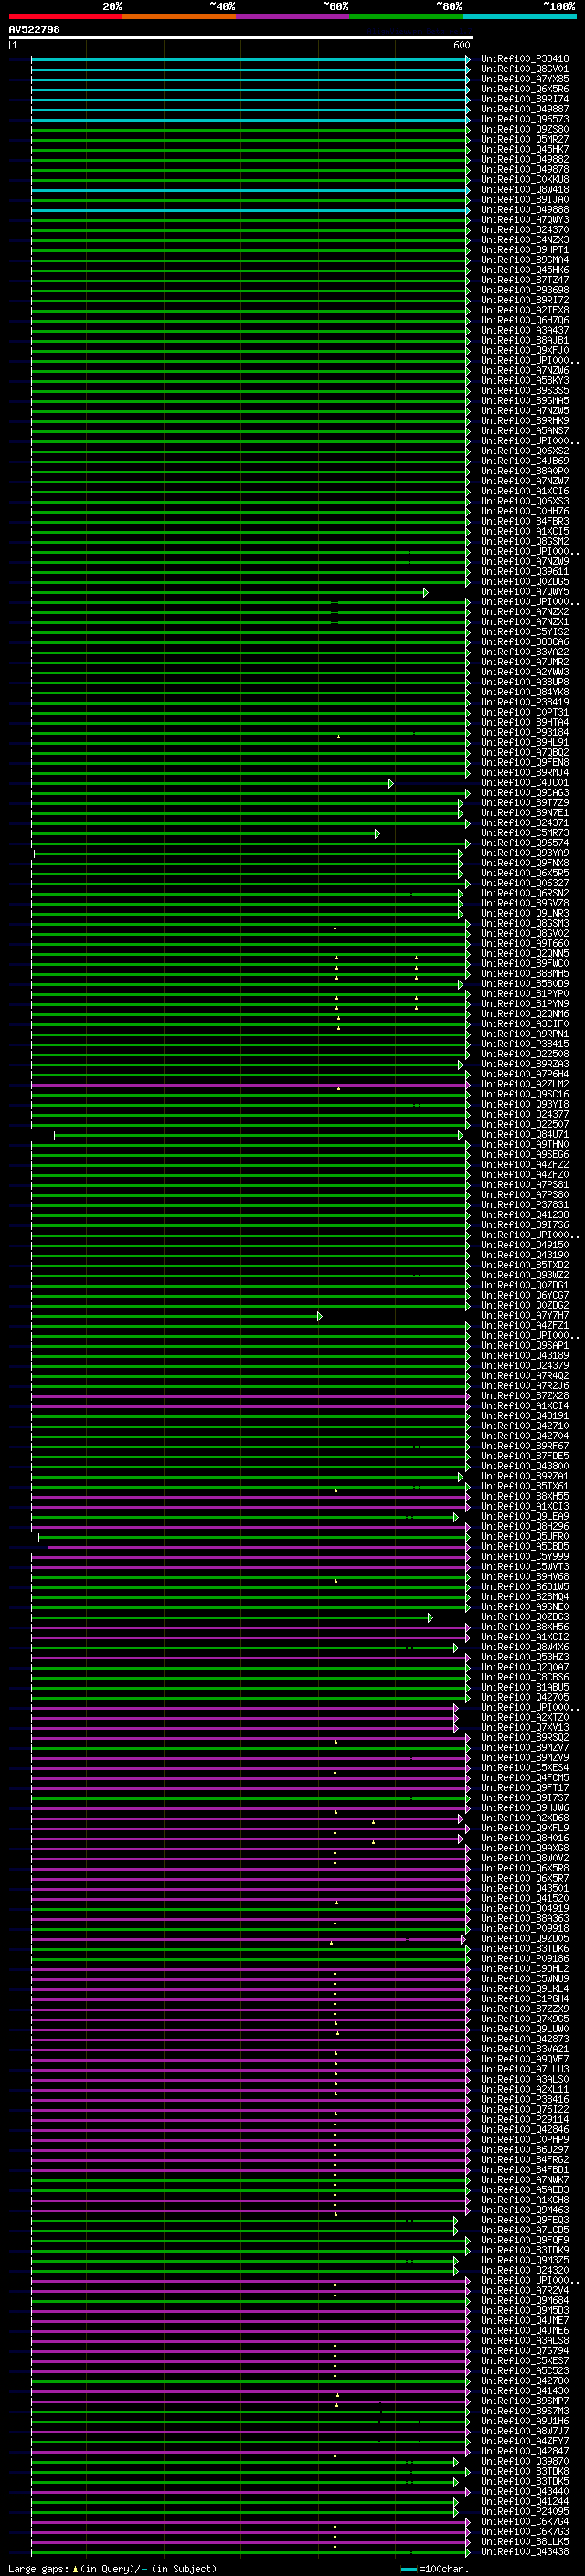This screenshot has width=585, height=2576.
Task: Choose entry UniRef100_C5YIS2
Action: point(524,632)
